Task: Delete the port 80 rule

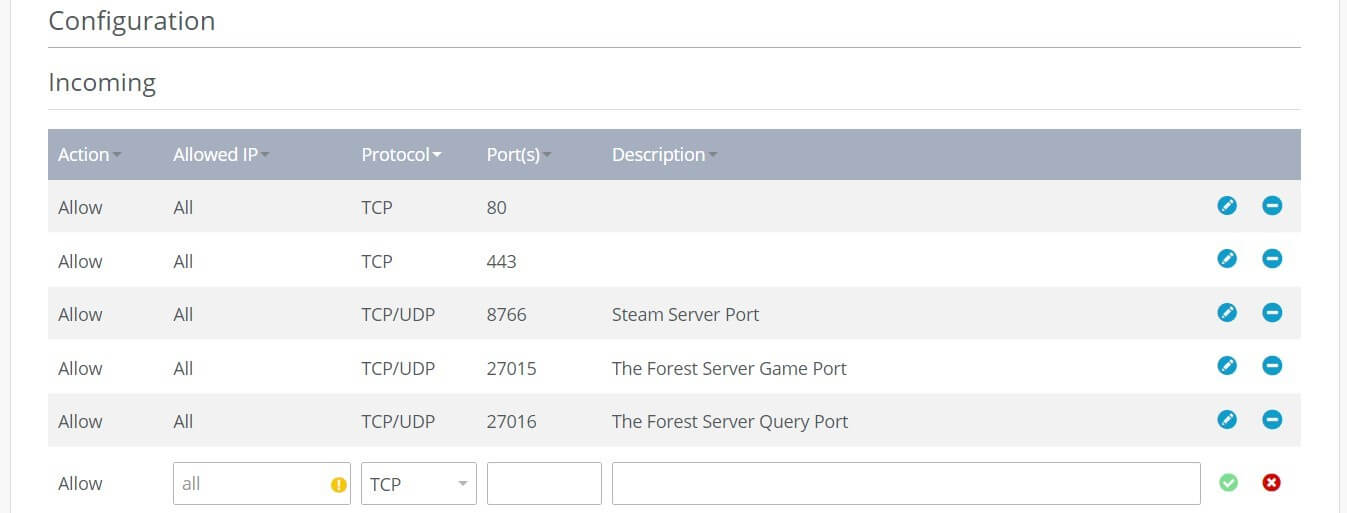Action: point(1272,206)
